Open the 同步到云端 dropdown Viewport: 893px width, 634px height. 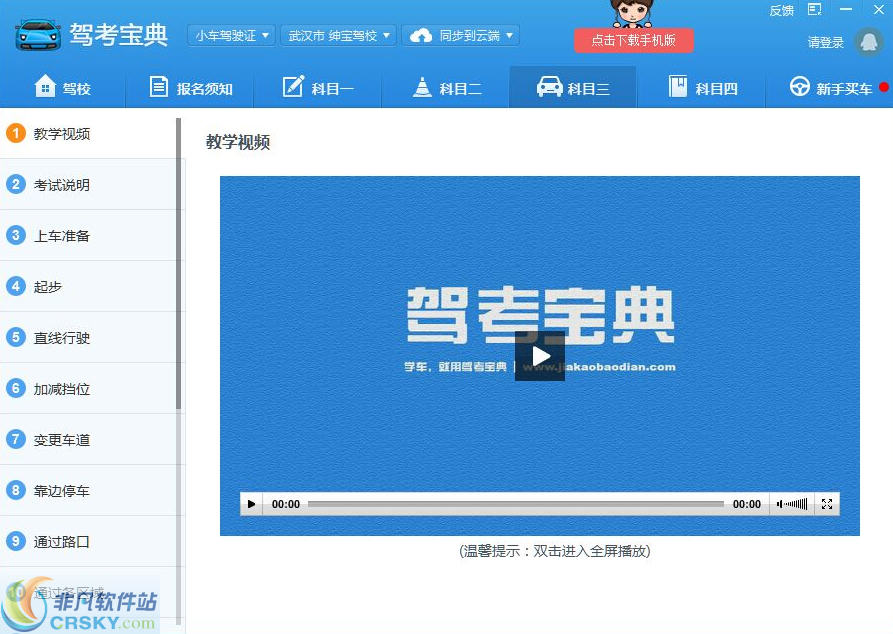(461, 35)
